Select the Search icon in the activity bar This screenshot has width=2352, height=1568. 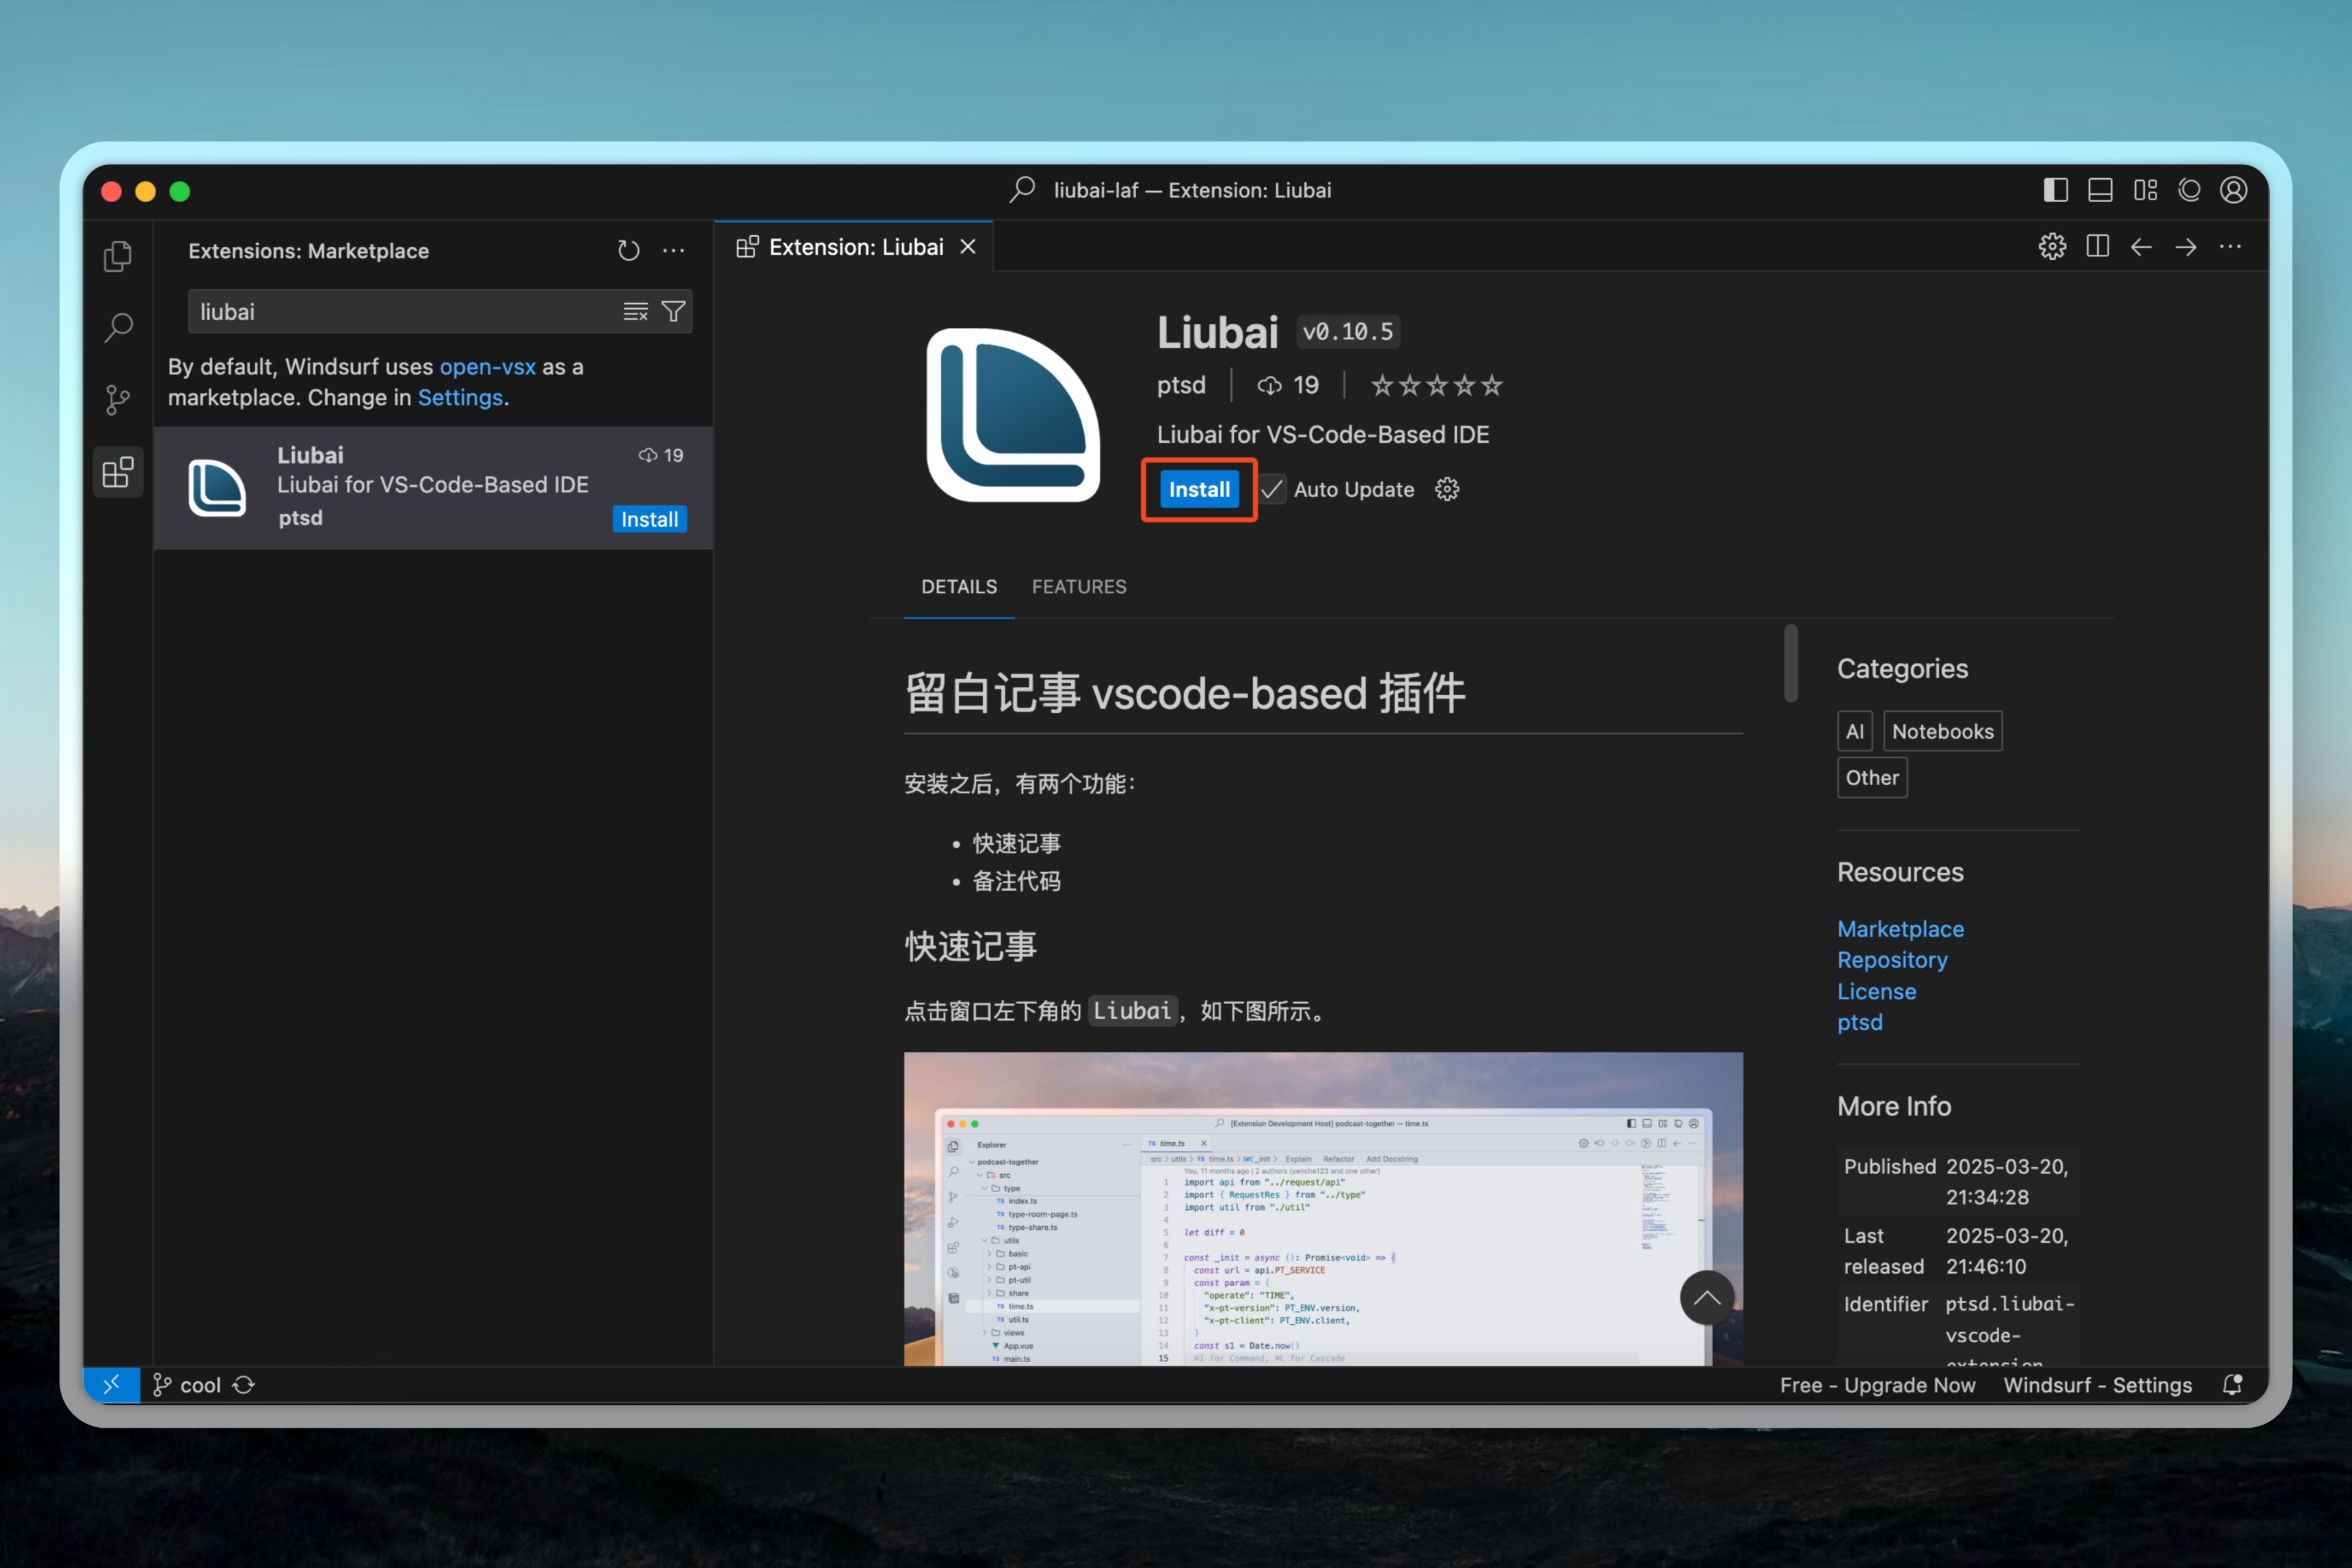(119, 327)
